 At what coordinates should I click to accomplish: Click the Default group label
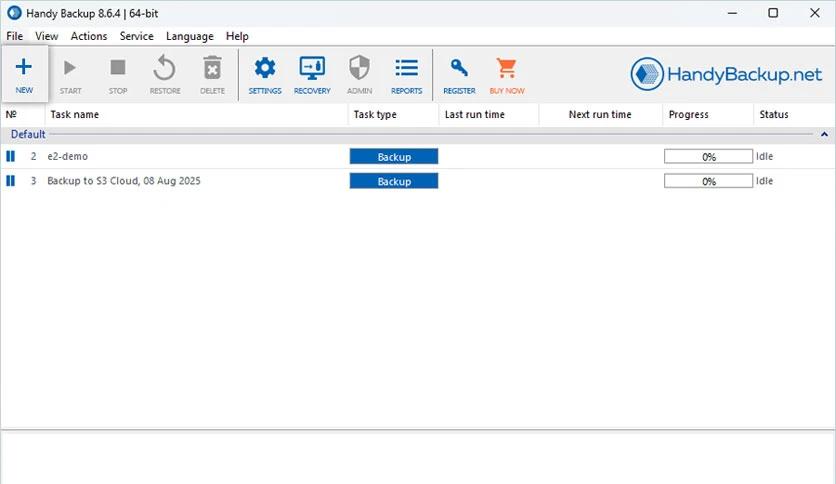tap(28, 134)
